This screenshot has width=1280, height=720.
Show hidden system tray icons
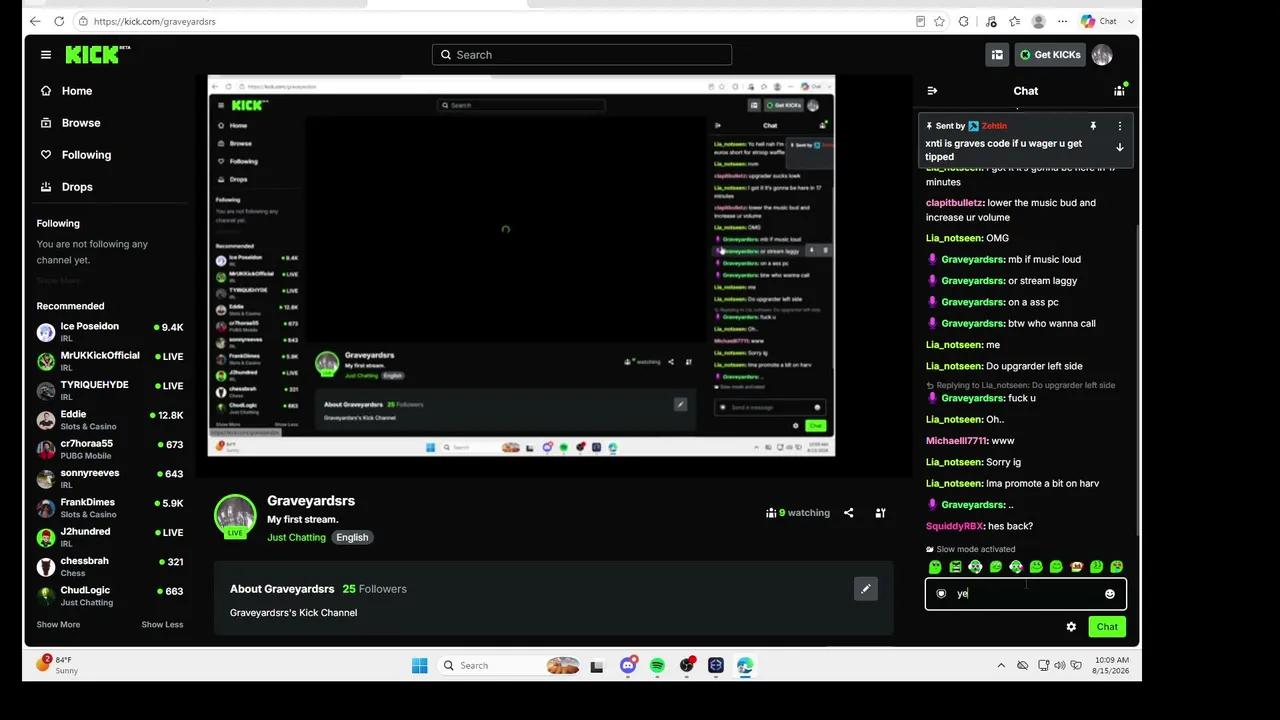(x=1001, y=666)
